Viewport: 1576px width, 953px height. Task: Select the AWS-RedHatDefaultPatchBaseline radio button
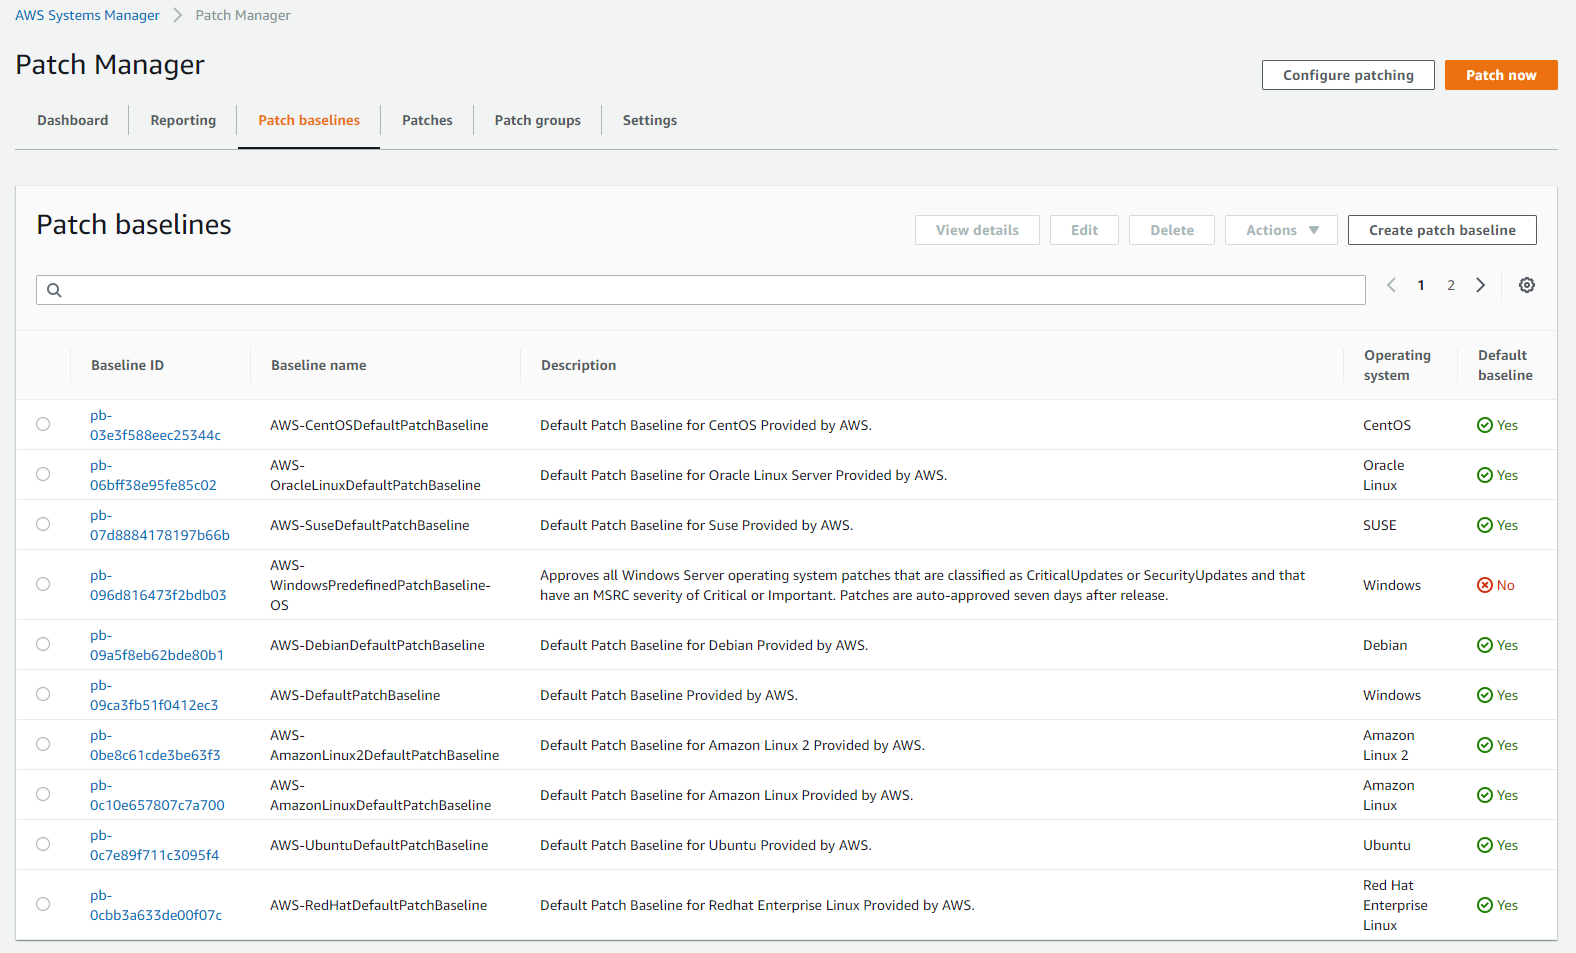coord(43,904)
